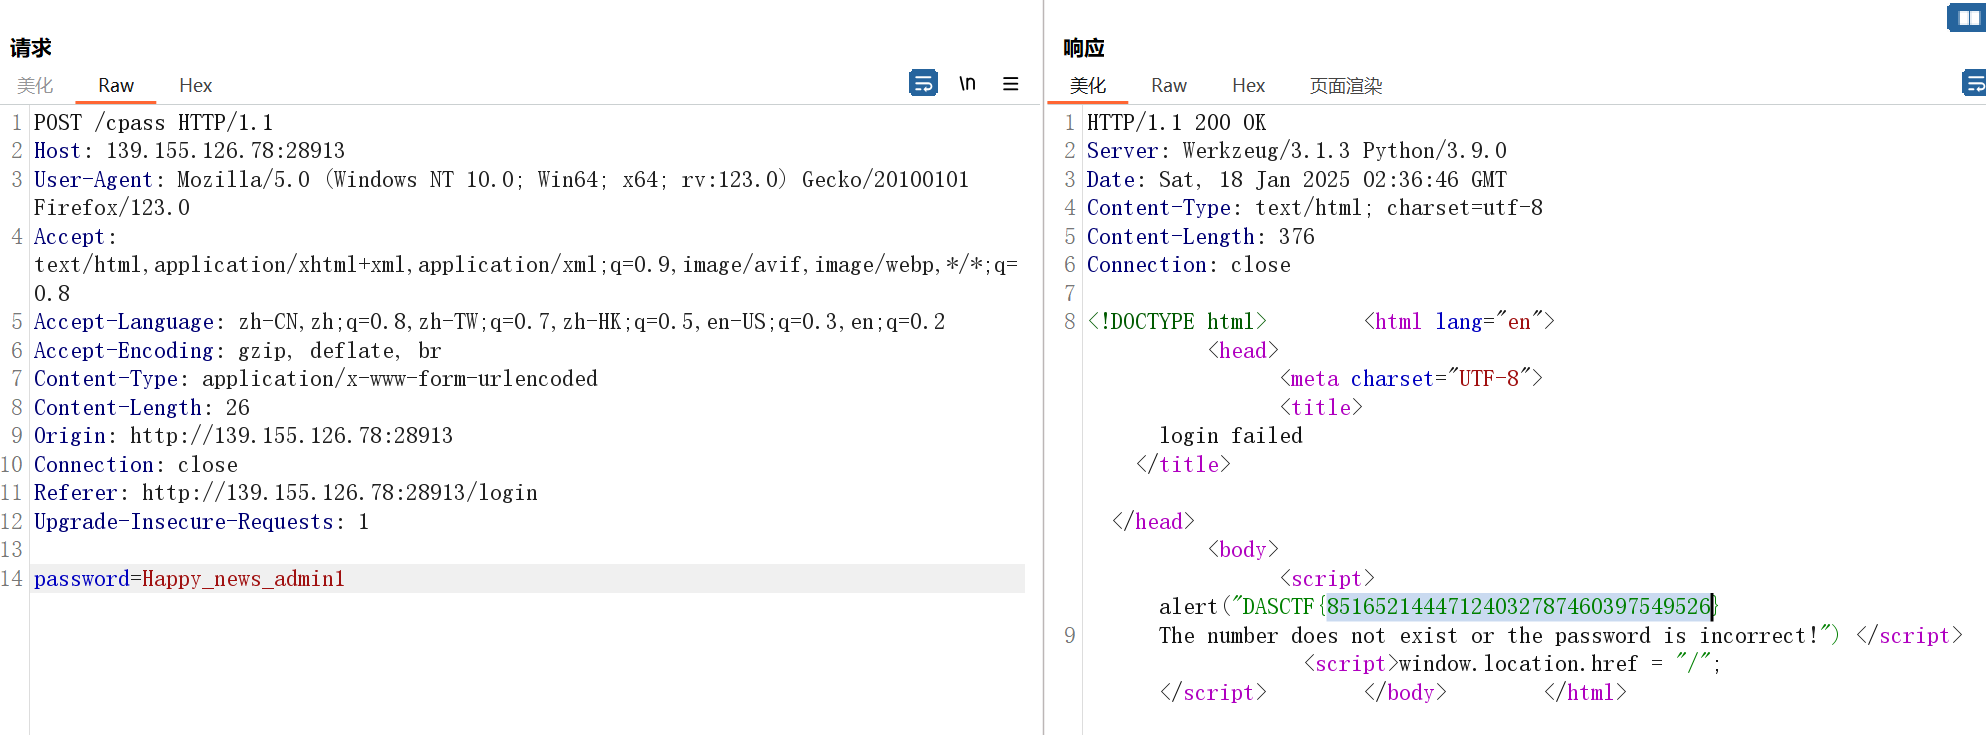
Task: Click the request 'Connection: close' line
Action: pyautogui.click(x=136, y=465)
